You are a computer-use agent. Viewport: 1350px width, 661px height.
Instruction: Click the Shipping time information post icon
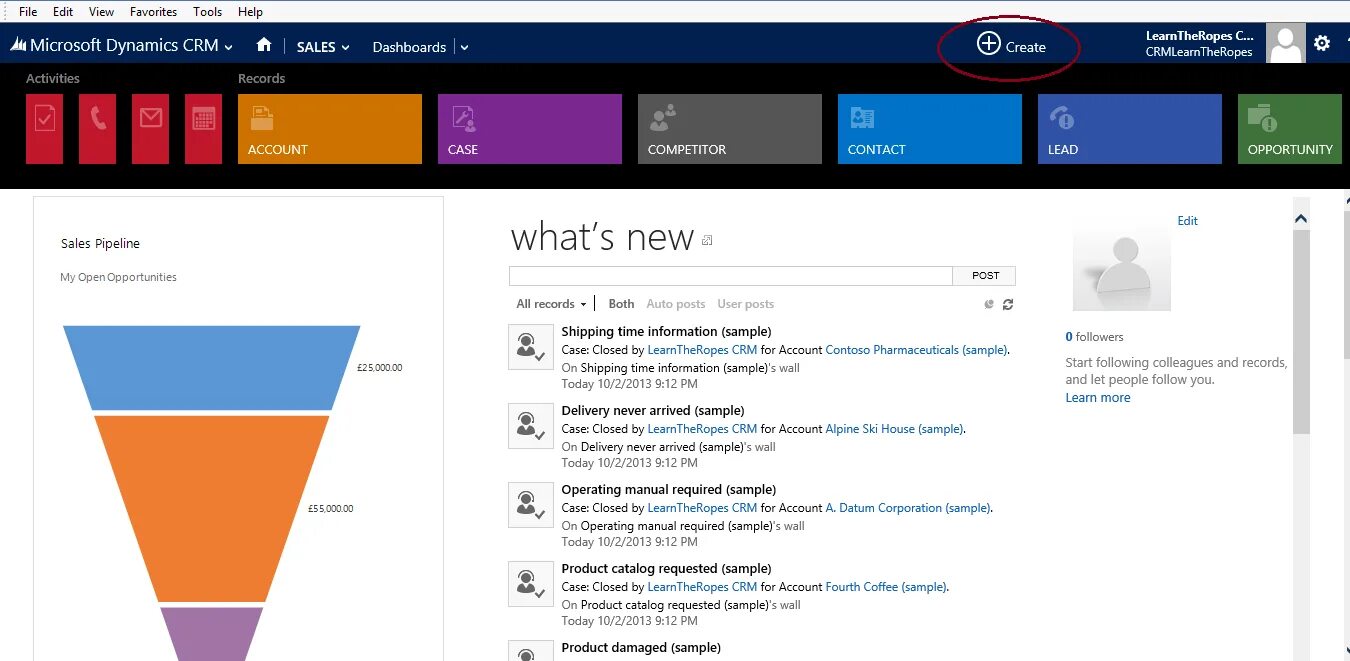tap(531, 347)
